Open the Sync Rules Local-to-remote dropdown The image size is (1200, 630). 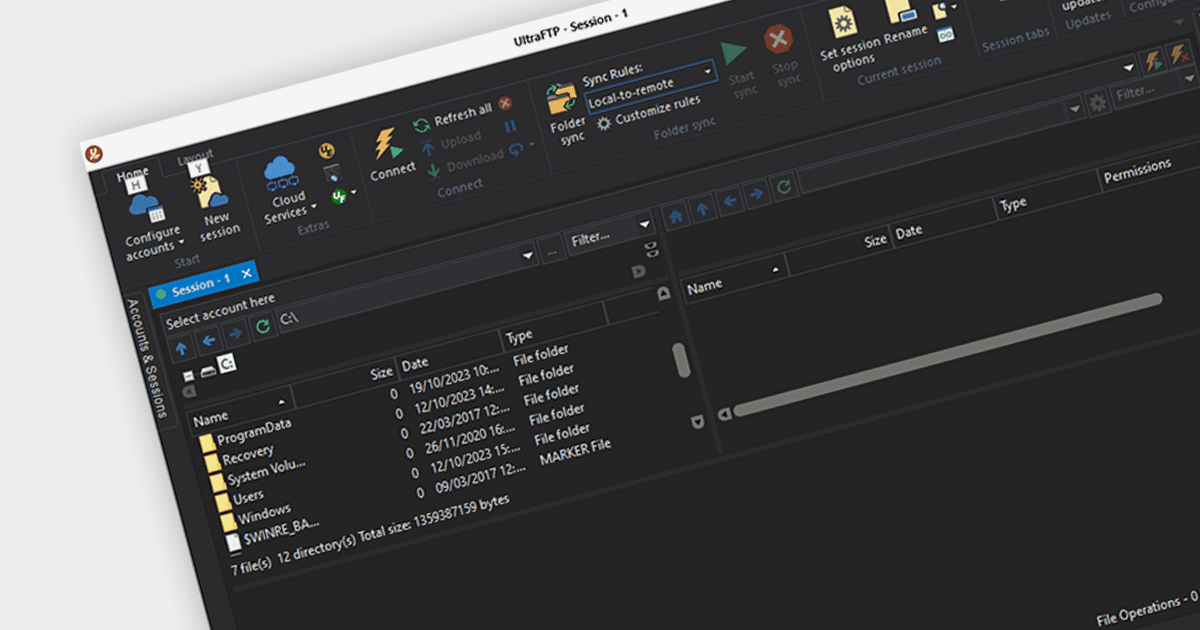click(x=651, y=89)
